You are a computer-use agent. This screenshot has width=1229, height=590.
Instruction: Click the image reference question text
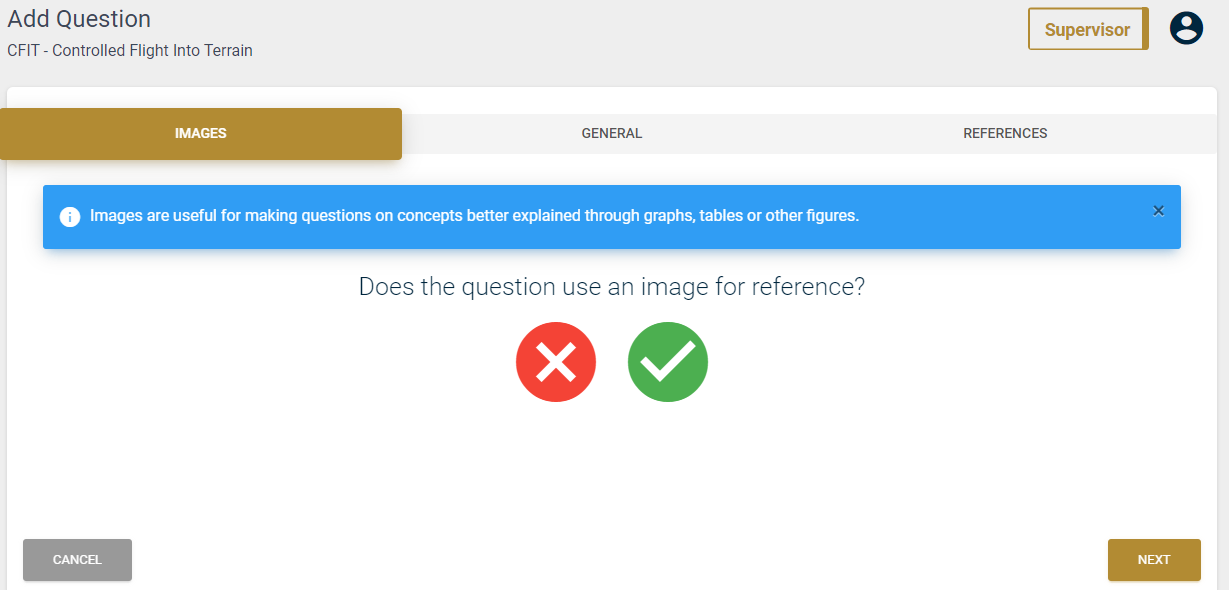[x=612, y=287]
